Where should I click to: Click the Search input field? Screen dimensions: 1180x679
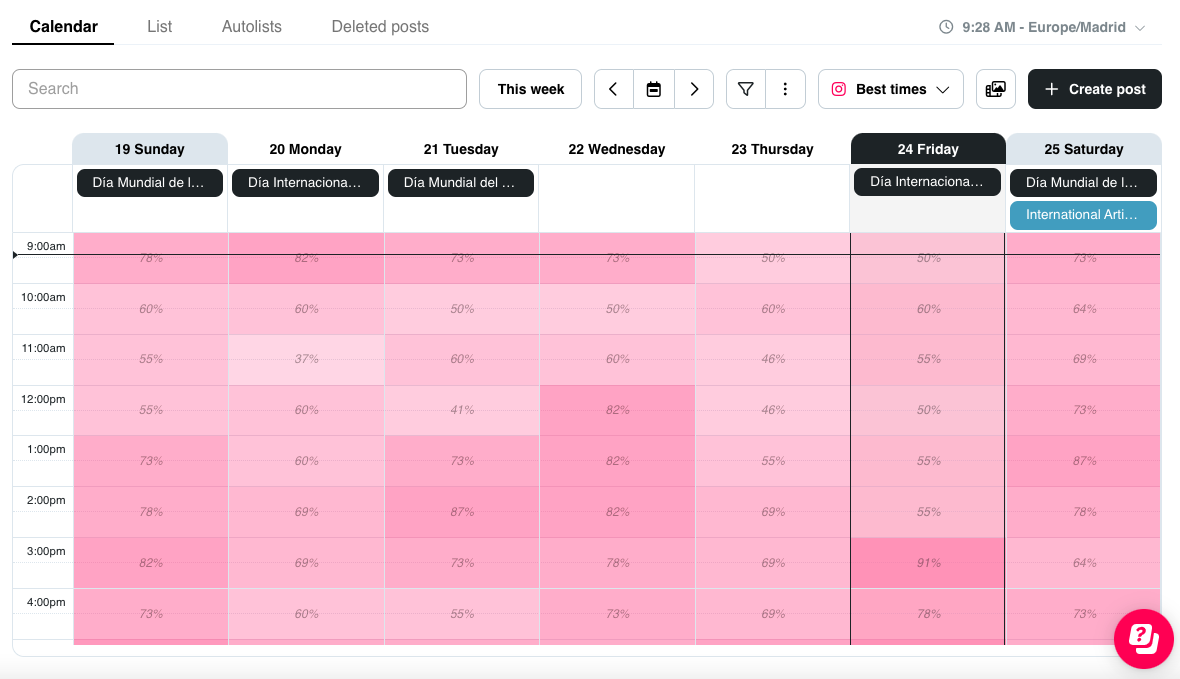coord(239,89)
